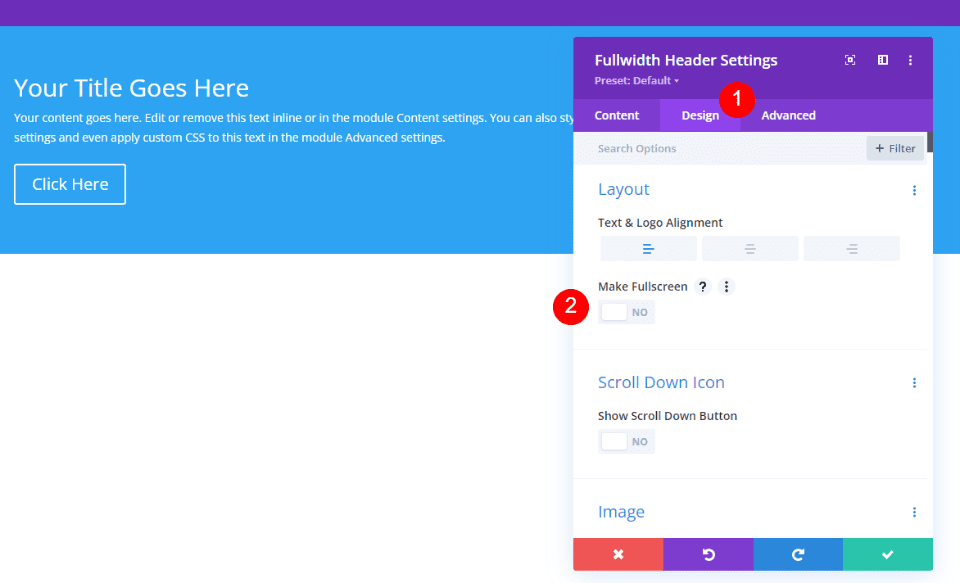960x583 pixels.
Task: Enable the Show Scroll Down Button toggle
Action: pos(626,440)
